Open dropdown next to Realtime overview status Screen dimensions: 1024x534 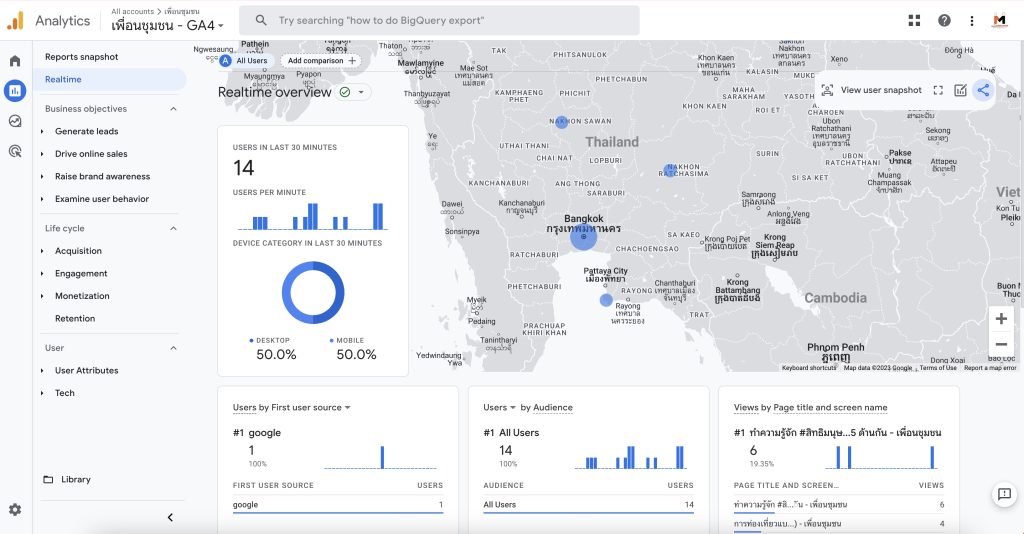pyautogui.click(x=361, y=92)
